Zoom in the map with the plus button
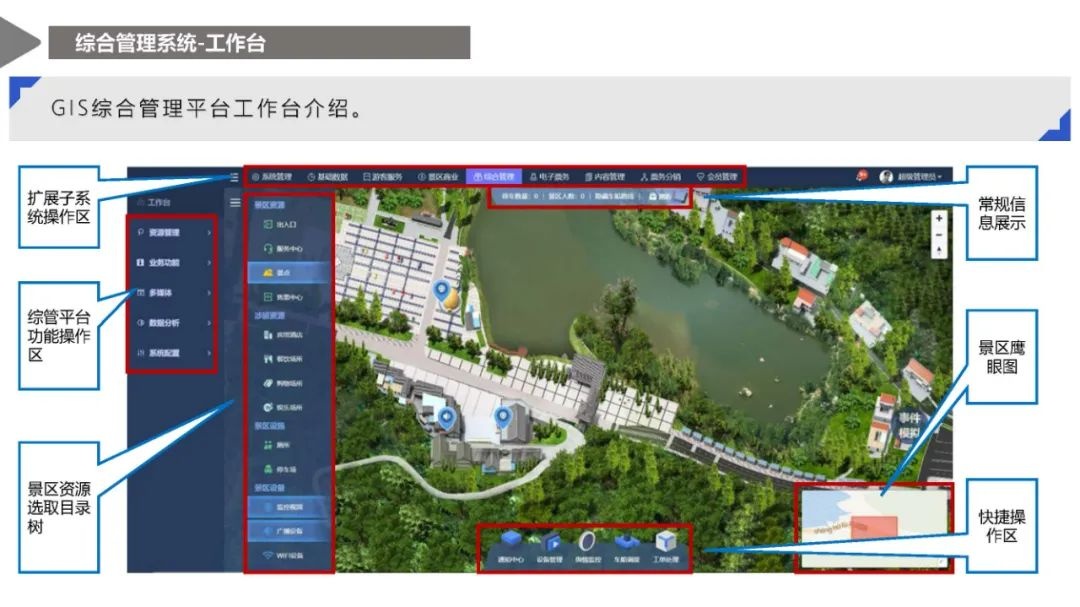The image size is (1080, 607). pyautogui.click(x=938, y=218)
